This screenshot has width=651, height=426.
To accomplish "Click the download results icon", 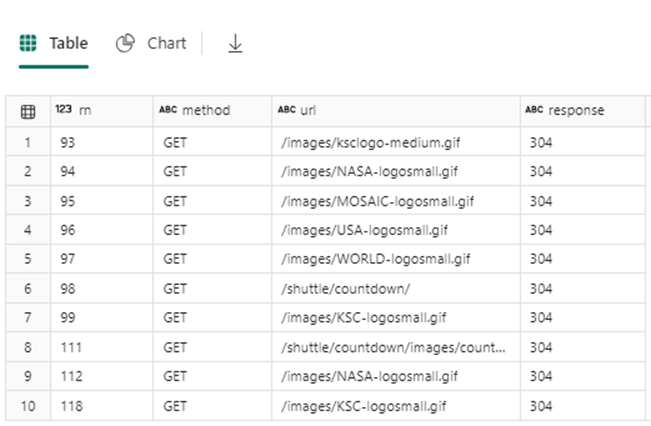I will click(x=235, y=44).
